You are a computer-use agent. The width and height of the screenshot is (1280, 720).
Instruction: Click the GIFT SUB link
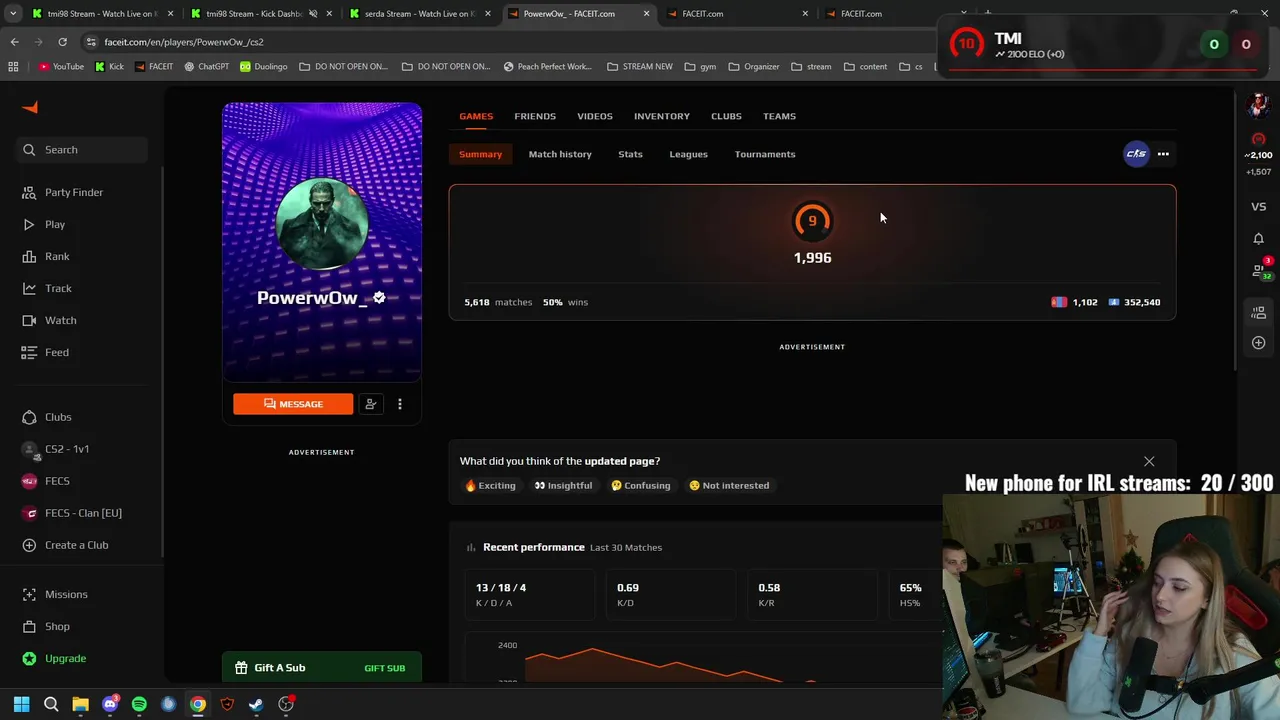coord(385,668)
